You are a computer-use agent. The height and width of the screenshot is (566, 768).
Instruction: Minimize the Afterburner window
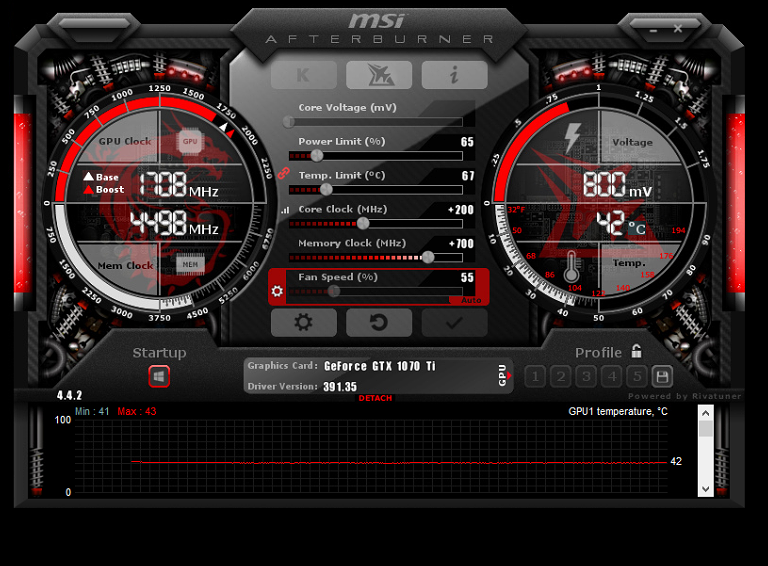click(x=653, y=30)
